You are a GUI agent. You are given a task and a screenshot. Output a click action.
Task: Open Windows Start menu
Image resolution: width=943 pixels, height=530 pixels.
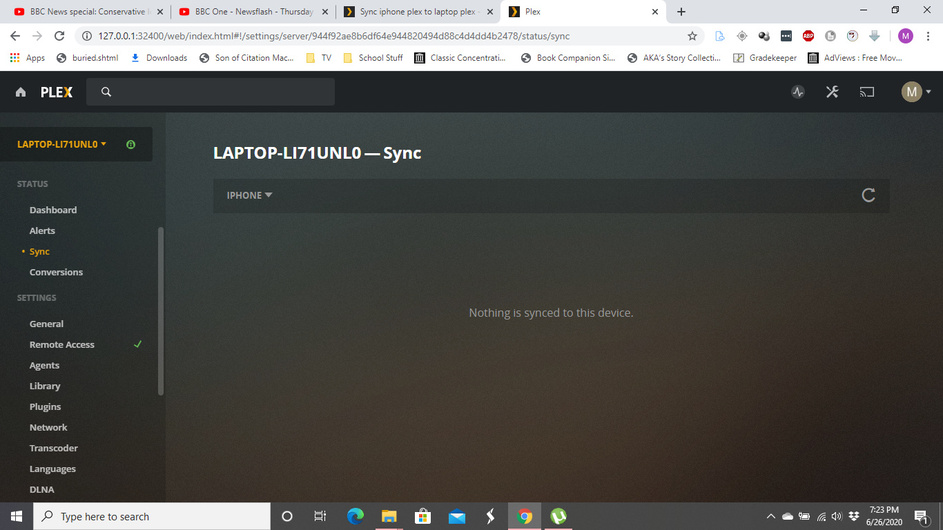[x=16, y=516]
